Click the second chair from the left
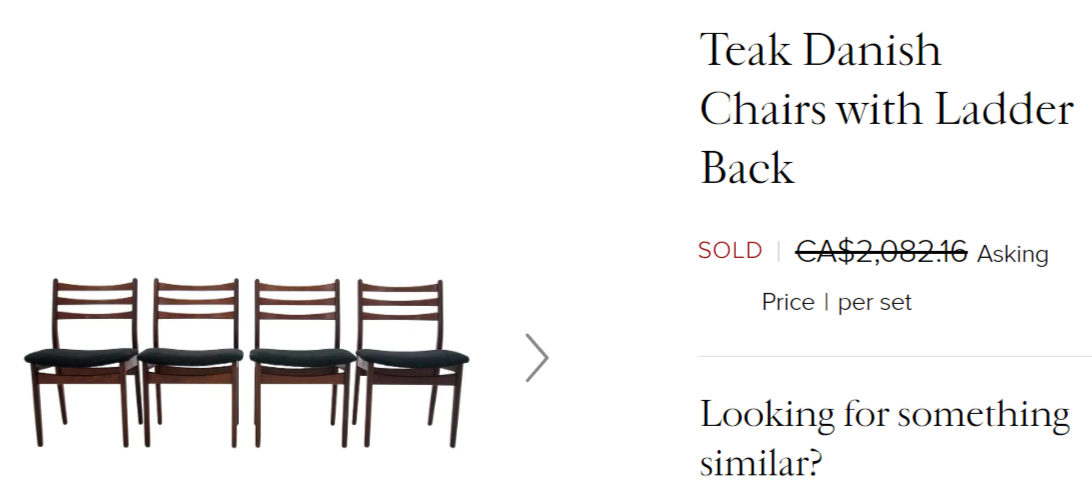The height and width of the screenshot is (493, 1092). click(x=193, y=360)
